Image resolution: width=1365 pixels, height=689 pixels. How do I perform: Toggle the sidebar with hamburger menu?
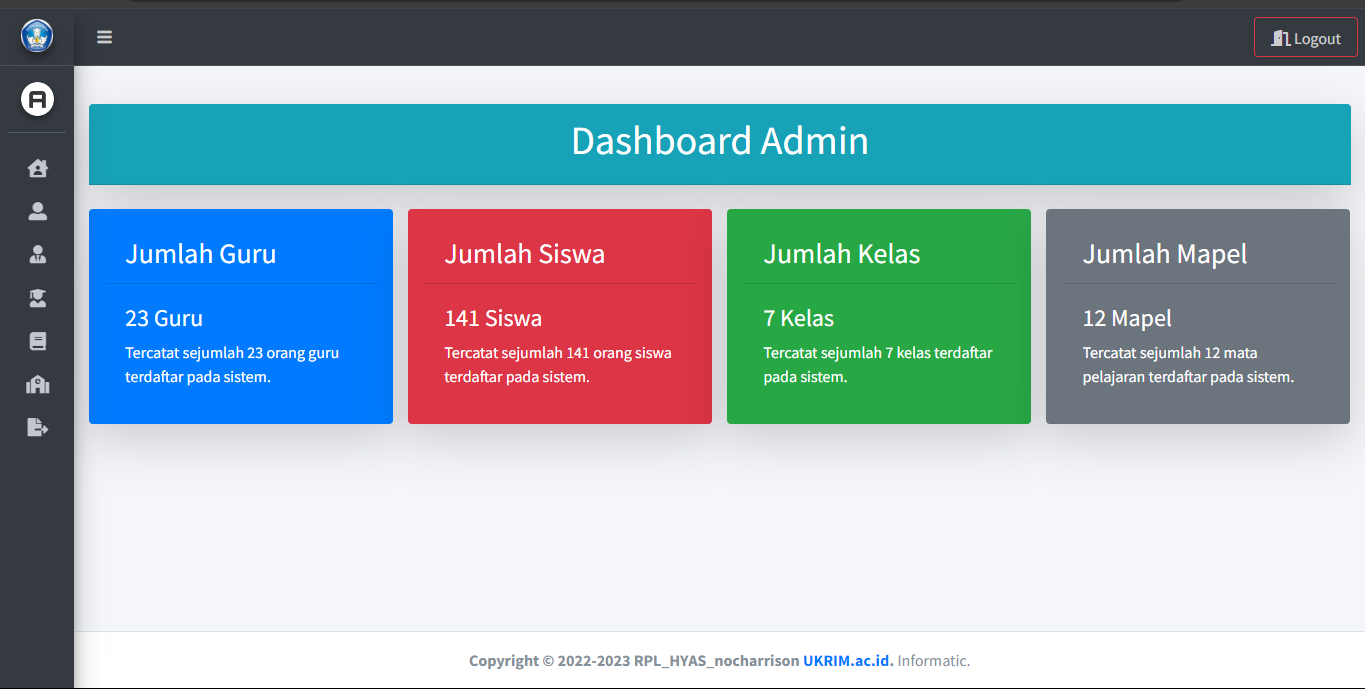[x=104, y=38]
